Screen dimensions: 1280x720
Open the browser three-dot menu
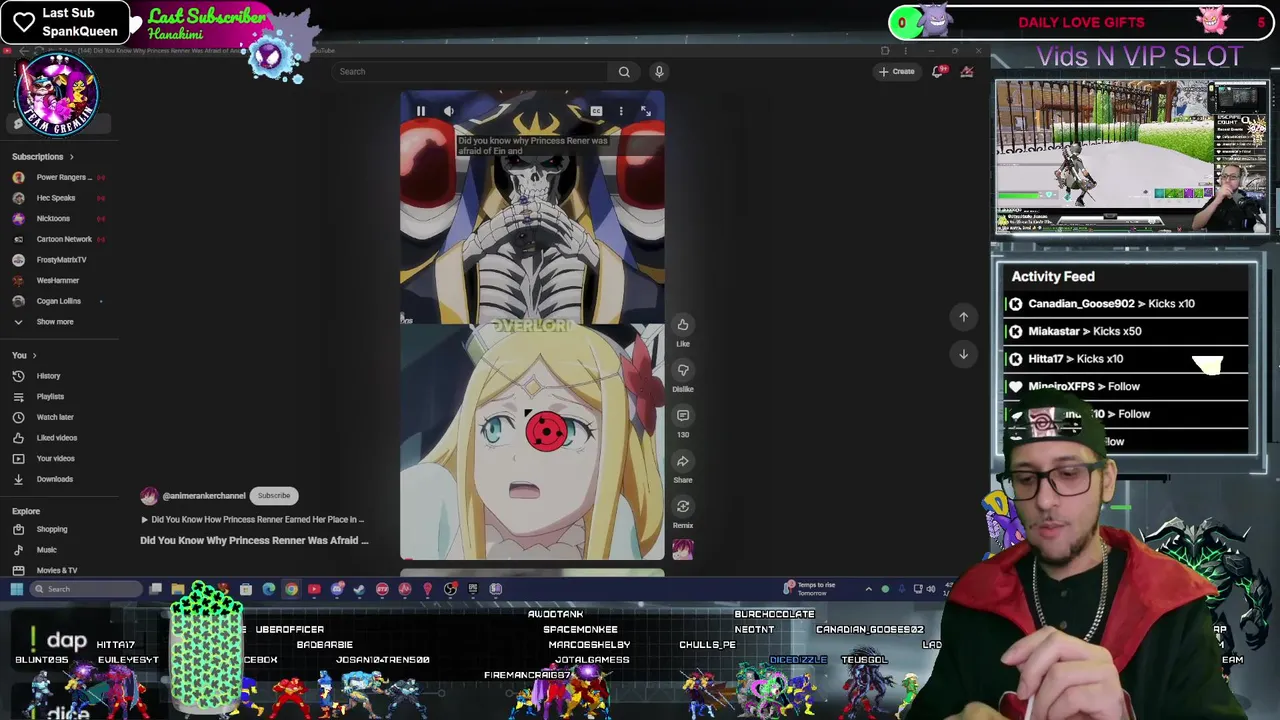click(x=906, y=50)
